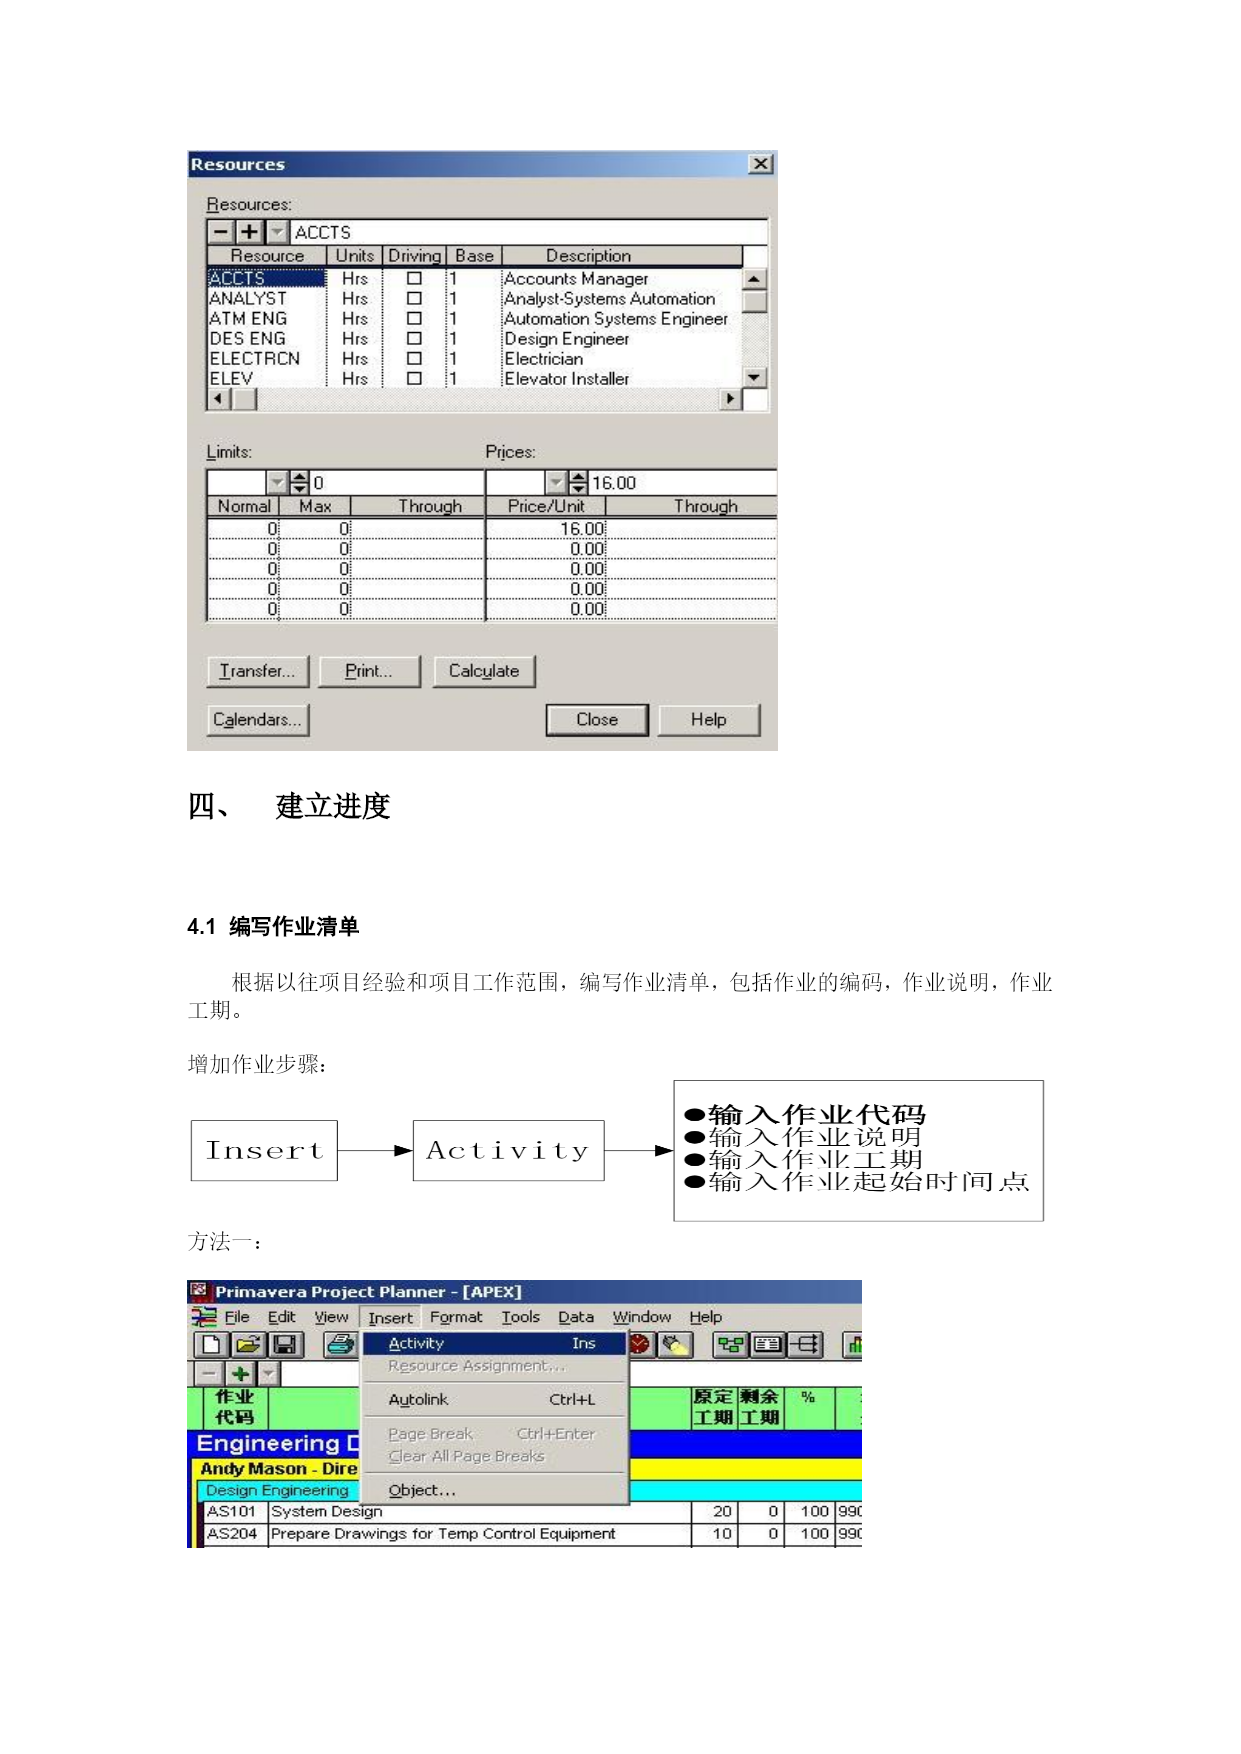Click the Print toolbar icon in Primavera

341,1345
